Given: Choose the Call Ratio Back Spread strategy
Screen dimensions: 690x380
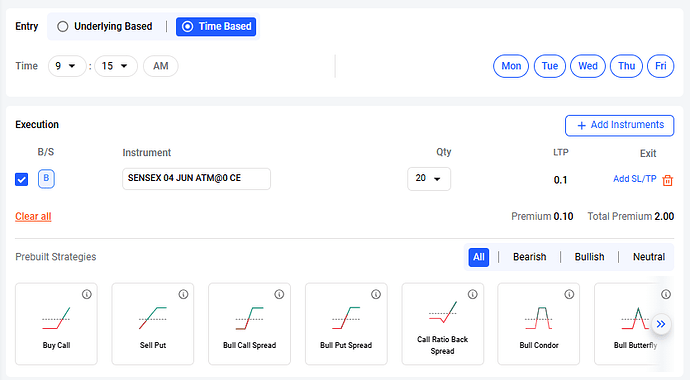Looking at the screenshot, I should (443, 324).
